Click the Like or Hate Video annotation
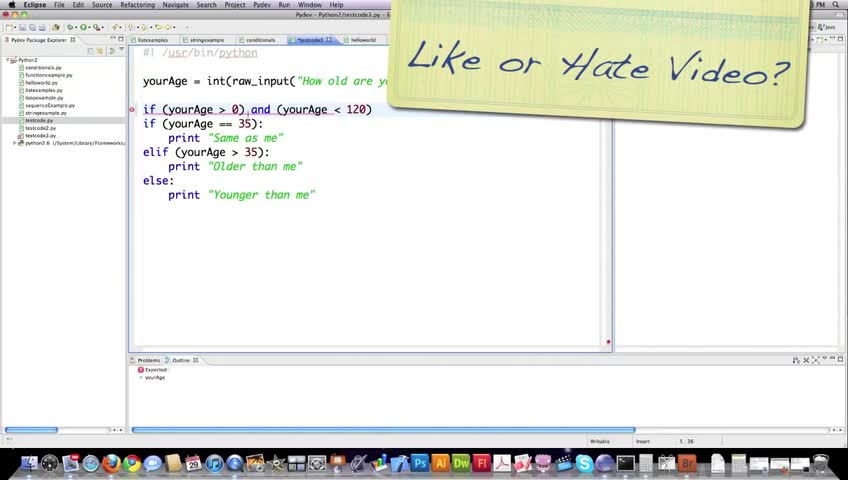 tap(598, 63)
